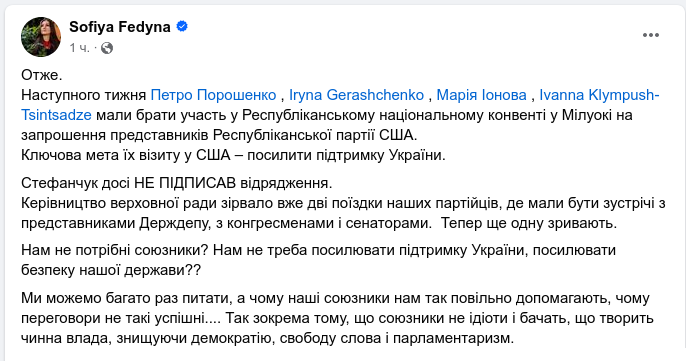Viewport: 686px width, 361px height.
Task: Click 'Тепер ще одну зривають.' sentence
Action: coord(528,223)
